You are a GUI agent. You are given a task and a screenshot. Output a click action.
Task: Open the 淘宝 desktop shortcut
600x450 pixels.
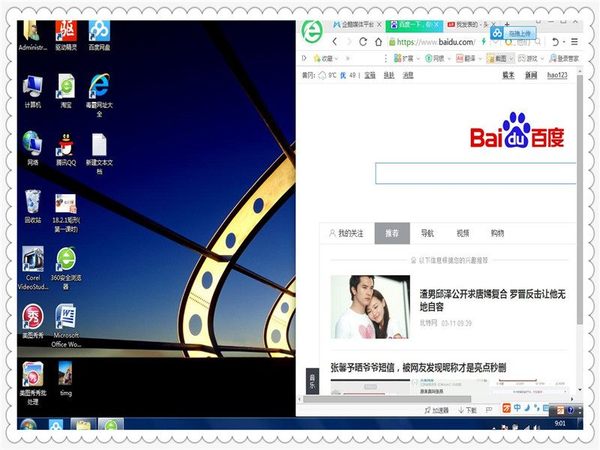pos(66,91)
